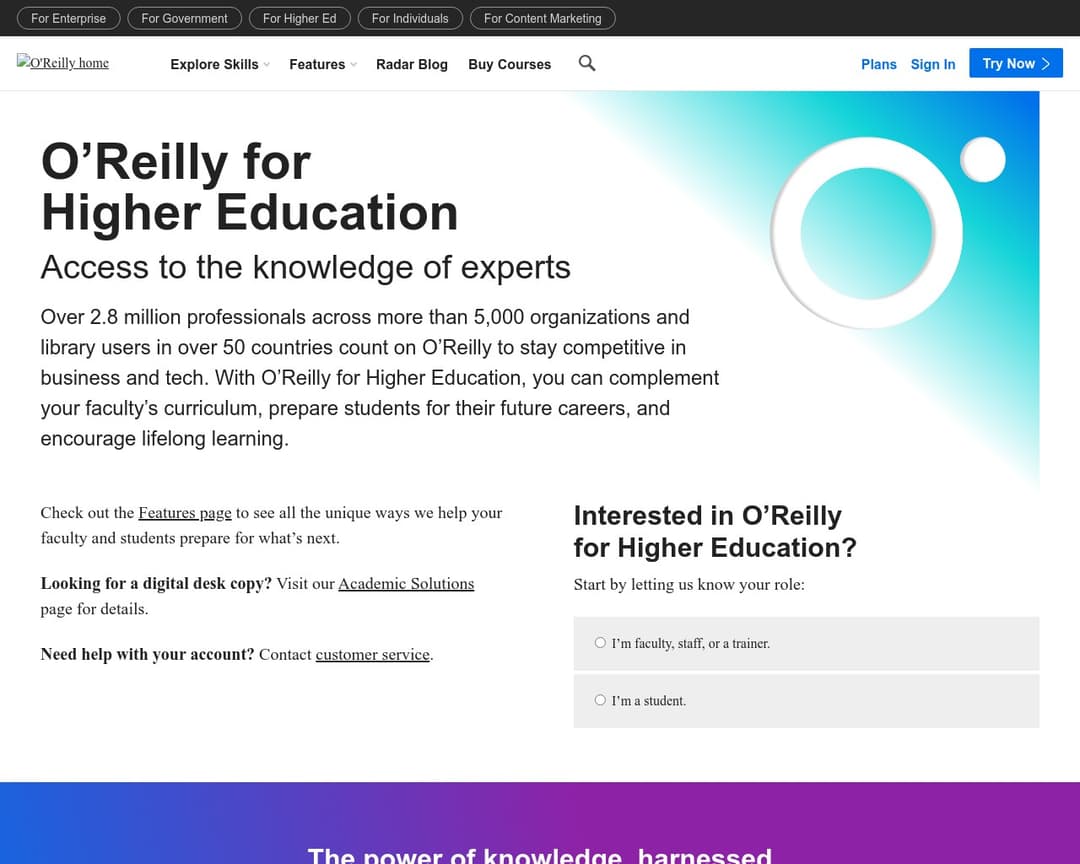The width and height of the screenshot is (1080, 864).
Task: Switch to For Individuals tab
Action: point(410,19)
